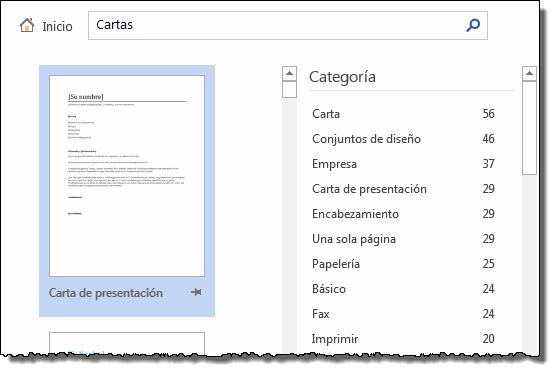The height and width of the screenshot is (375, 555).
Task: Click the magnifier search icon
Action: click(473, 25)
